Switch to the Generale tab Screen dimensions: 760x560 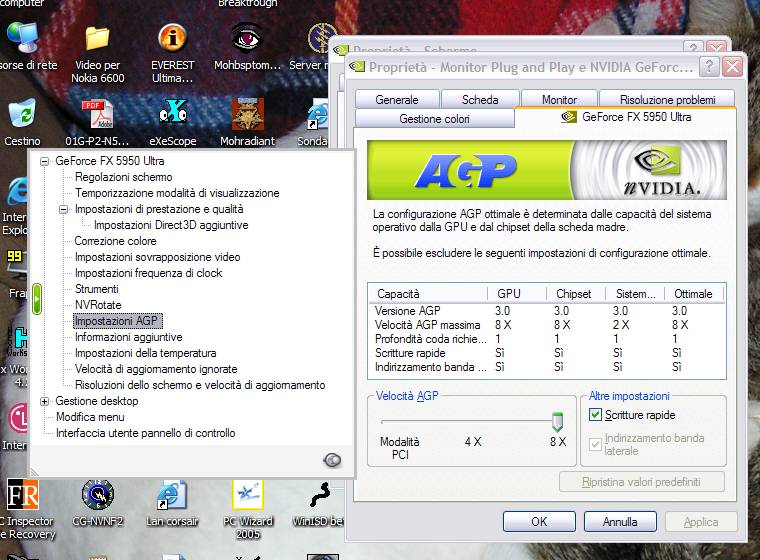[x=397, y=99]
